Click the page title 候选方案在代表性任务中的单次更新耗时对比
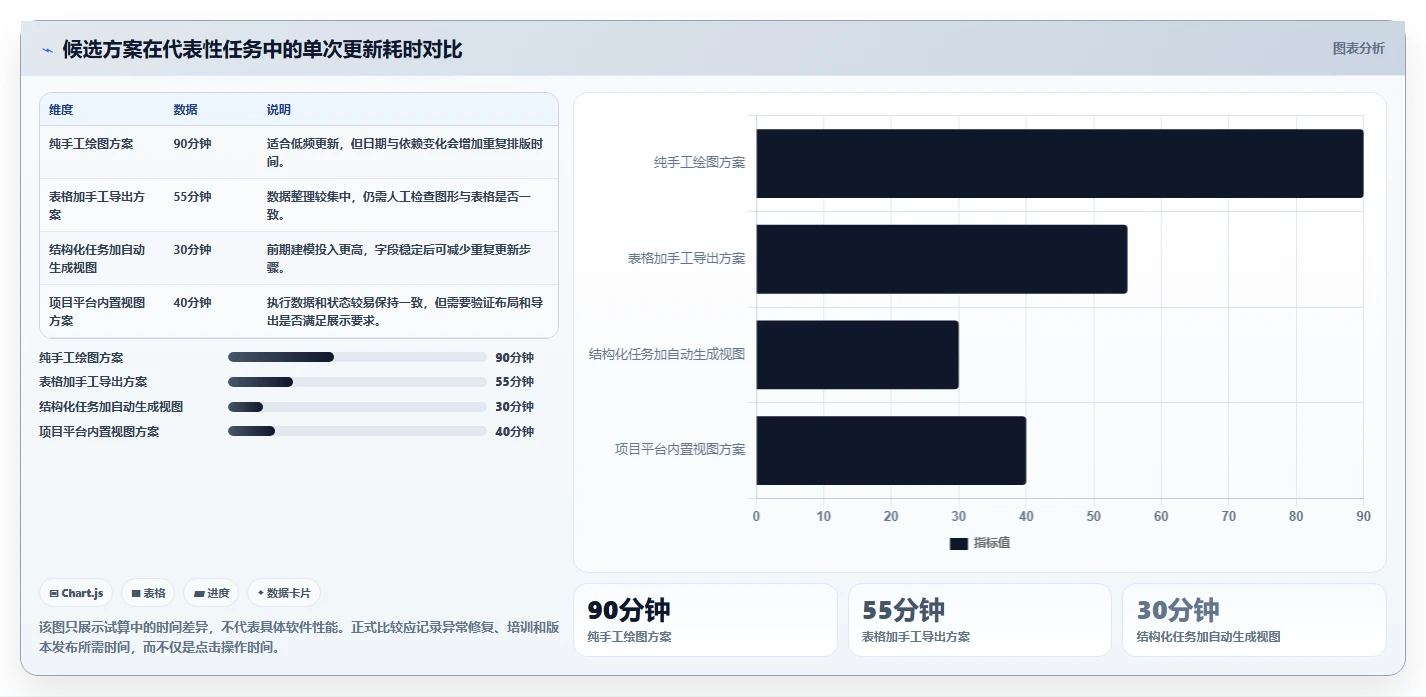The height and width of the screenshot is (697, 1426). coord(263,49)
